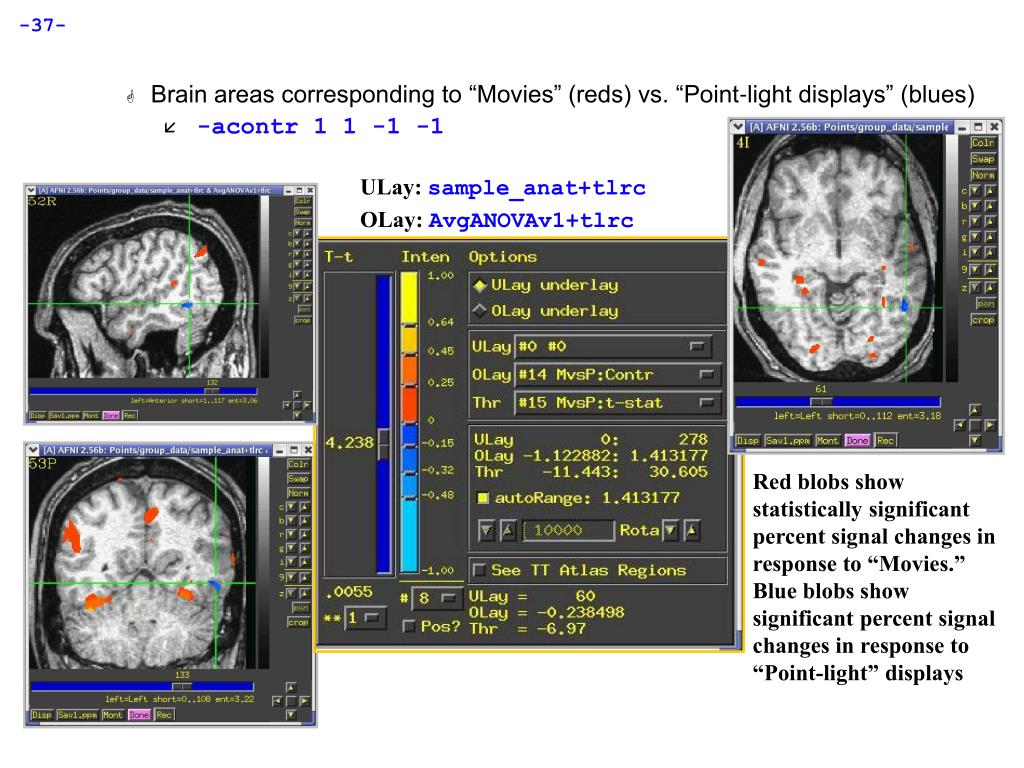1024x768 pixels.
Task: Click pan button in axial 4I window
Action: (x=985, y=304)
